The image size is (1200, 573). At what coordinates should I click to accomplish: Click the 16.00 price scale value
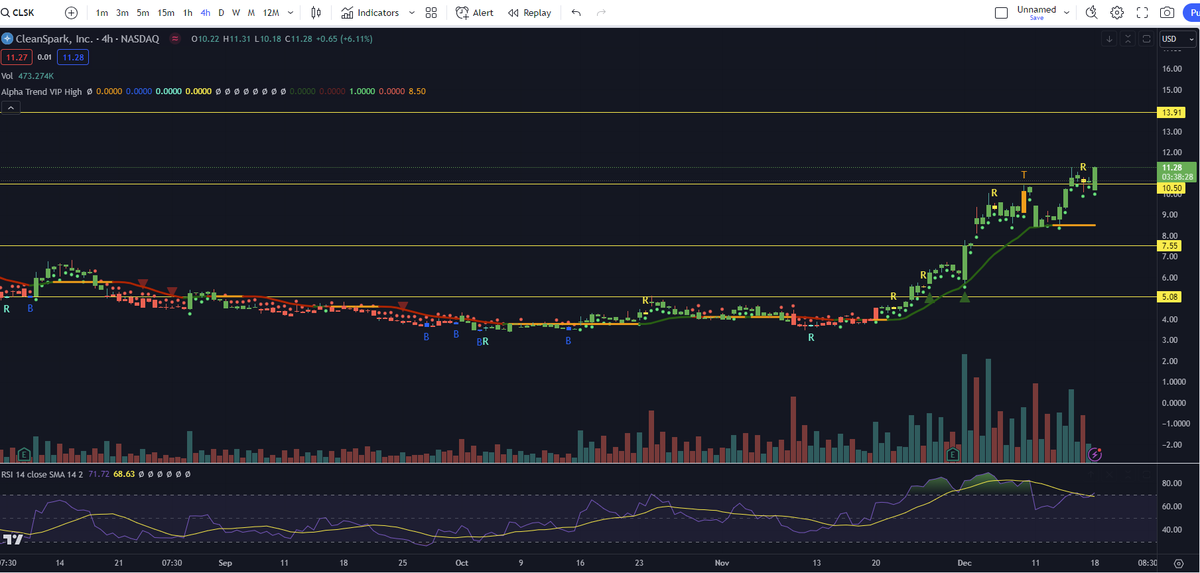[1172, 68]
